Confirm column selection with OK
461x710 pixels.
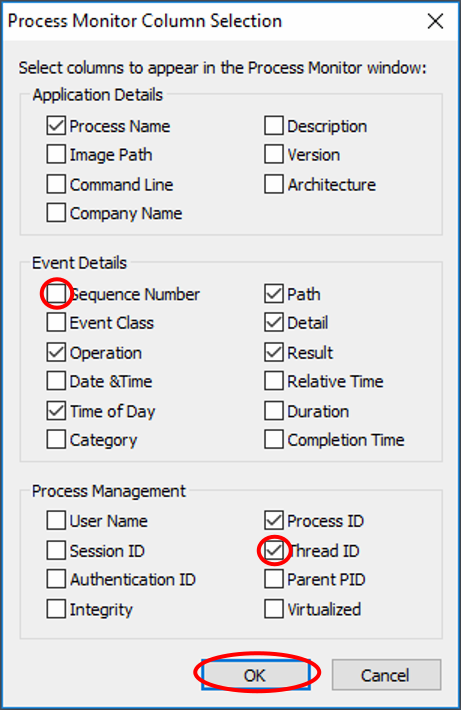256,675
